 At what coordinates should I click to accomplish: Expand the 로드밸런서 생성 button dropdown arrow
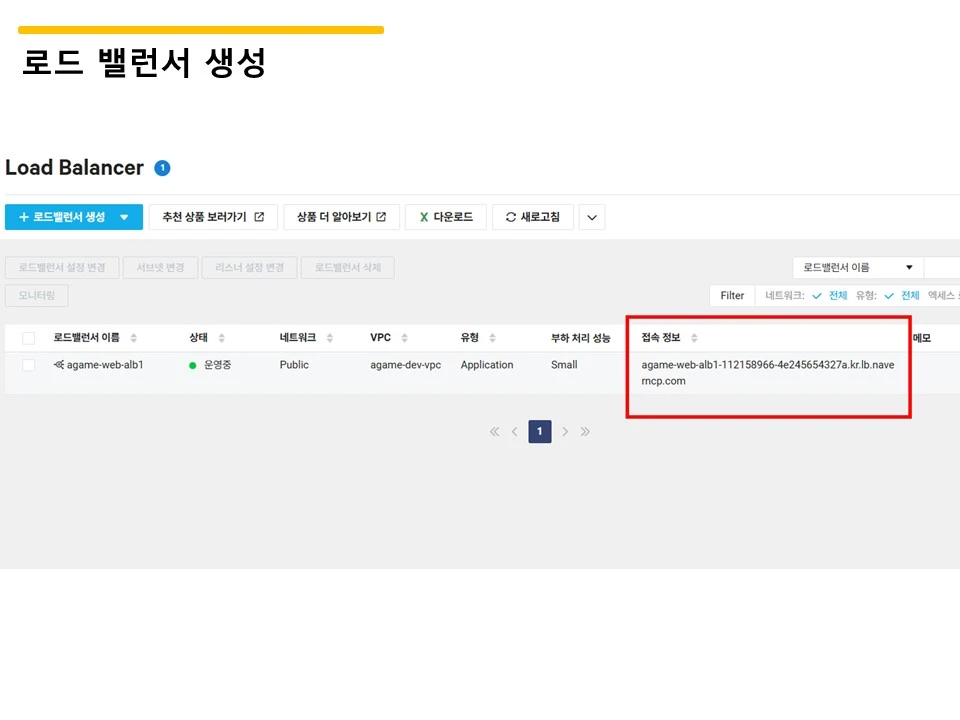point(124,217)
